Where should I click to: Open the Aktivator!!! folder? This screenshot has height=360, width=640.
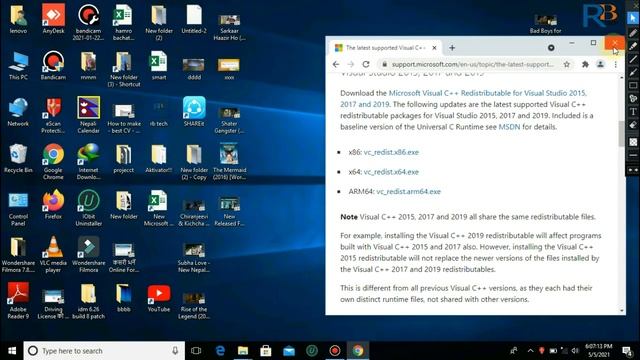[159, 158]
